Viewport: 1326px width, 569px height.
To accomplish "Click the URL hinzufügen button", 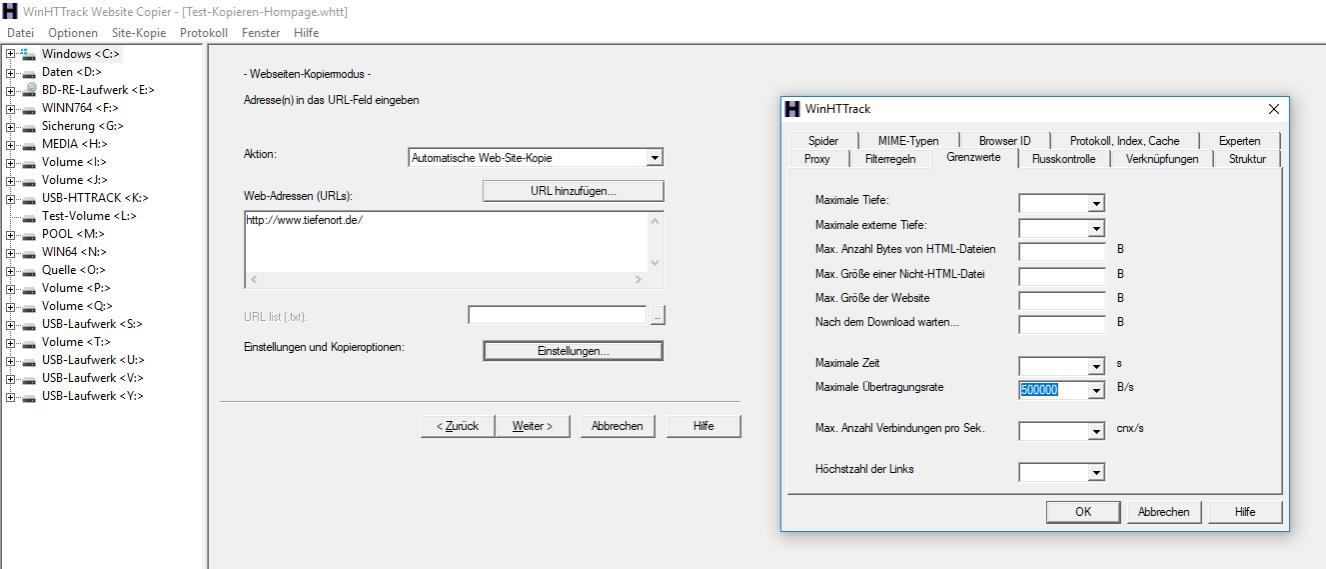I will tap(573, 191).
